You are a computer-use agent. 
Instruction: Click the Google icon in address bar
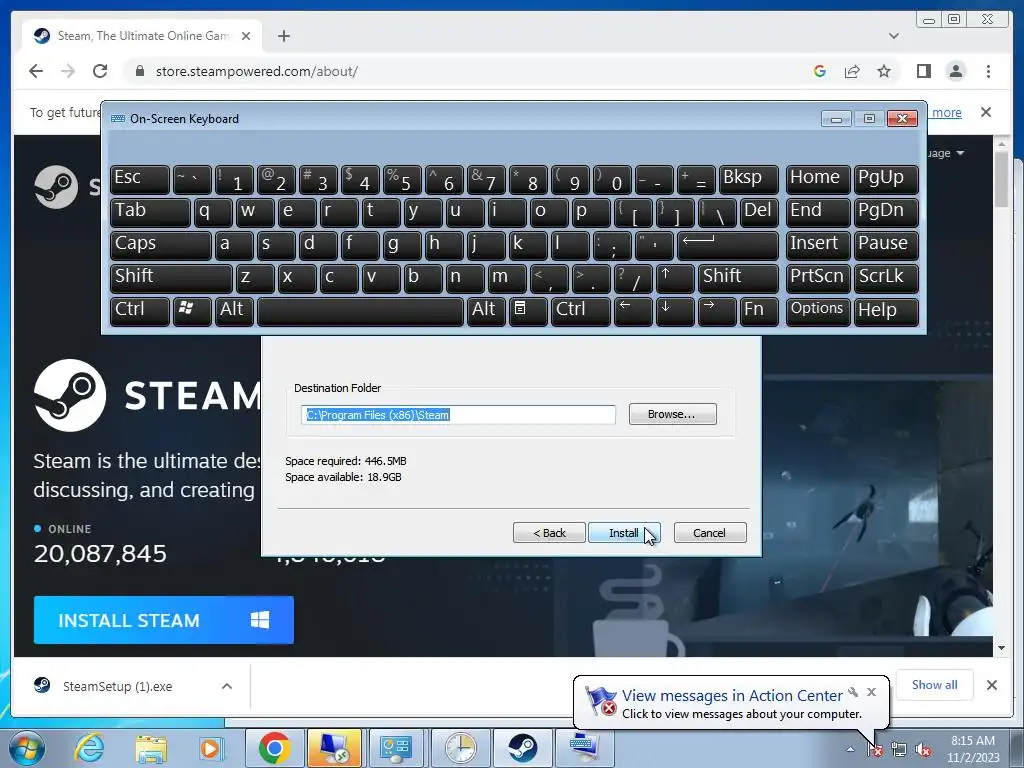tap(820, 71)
